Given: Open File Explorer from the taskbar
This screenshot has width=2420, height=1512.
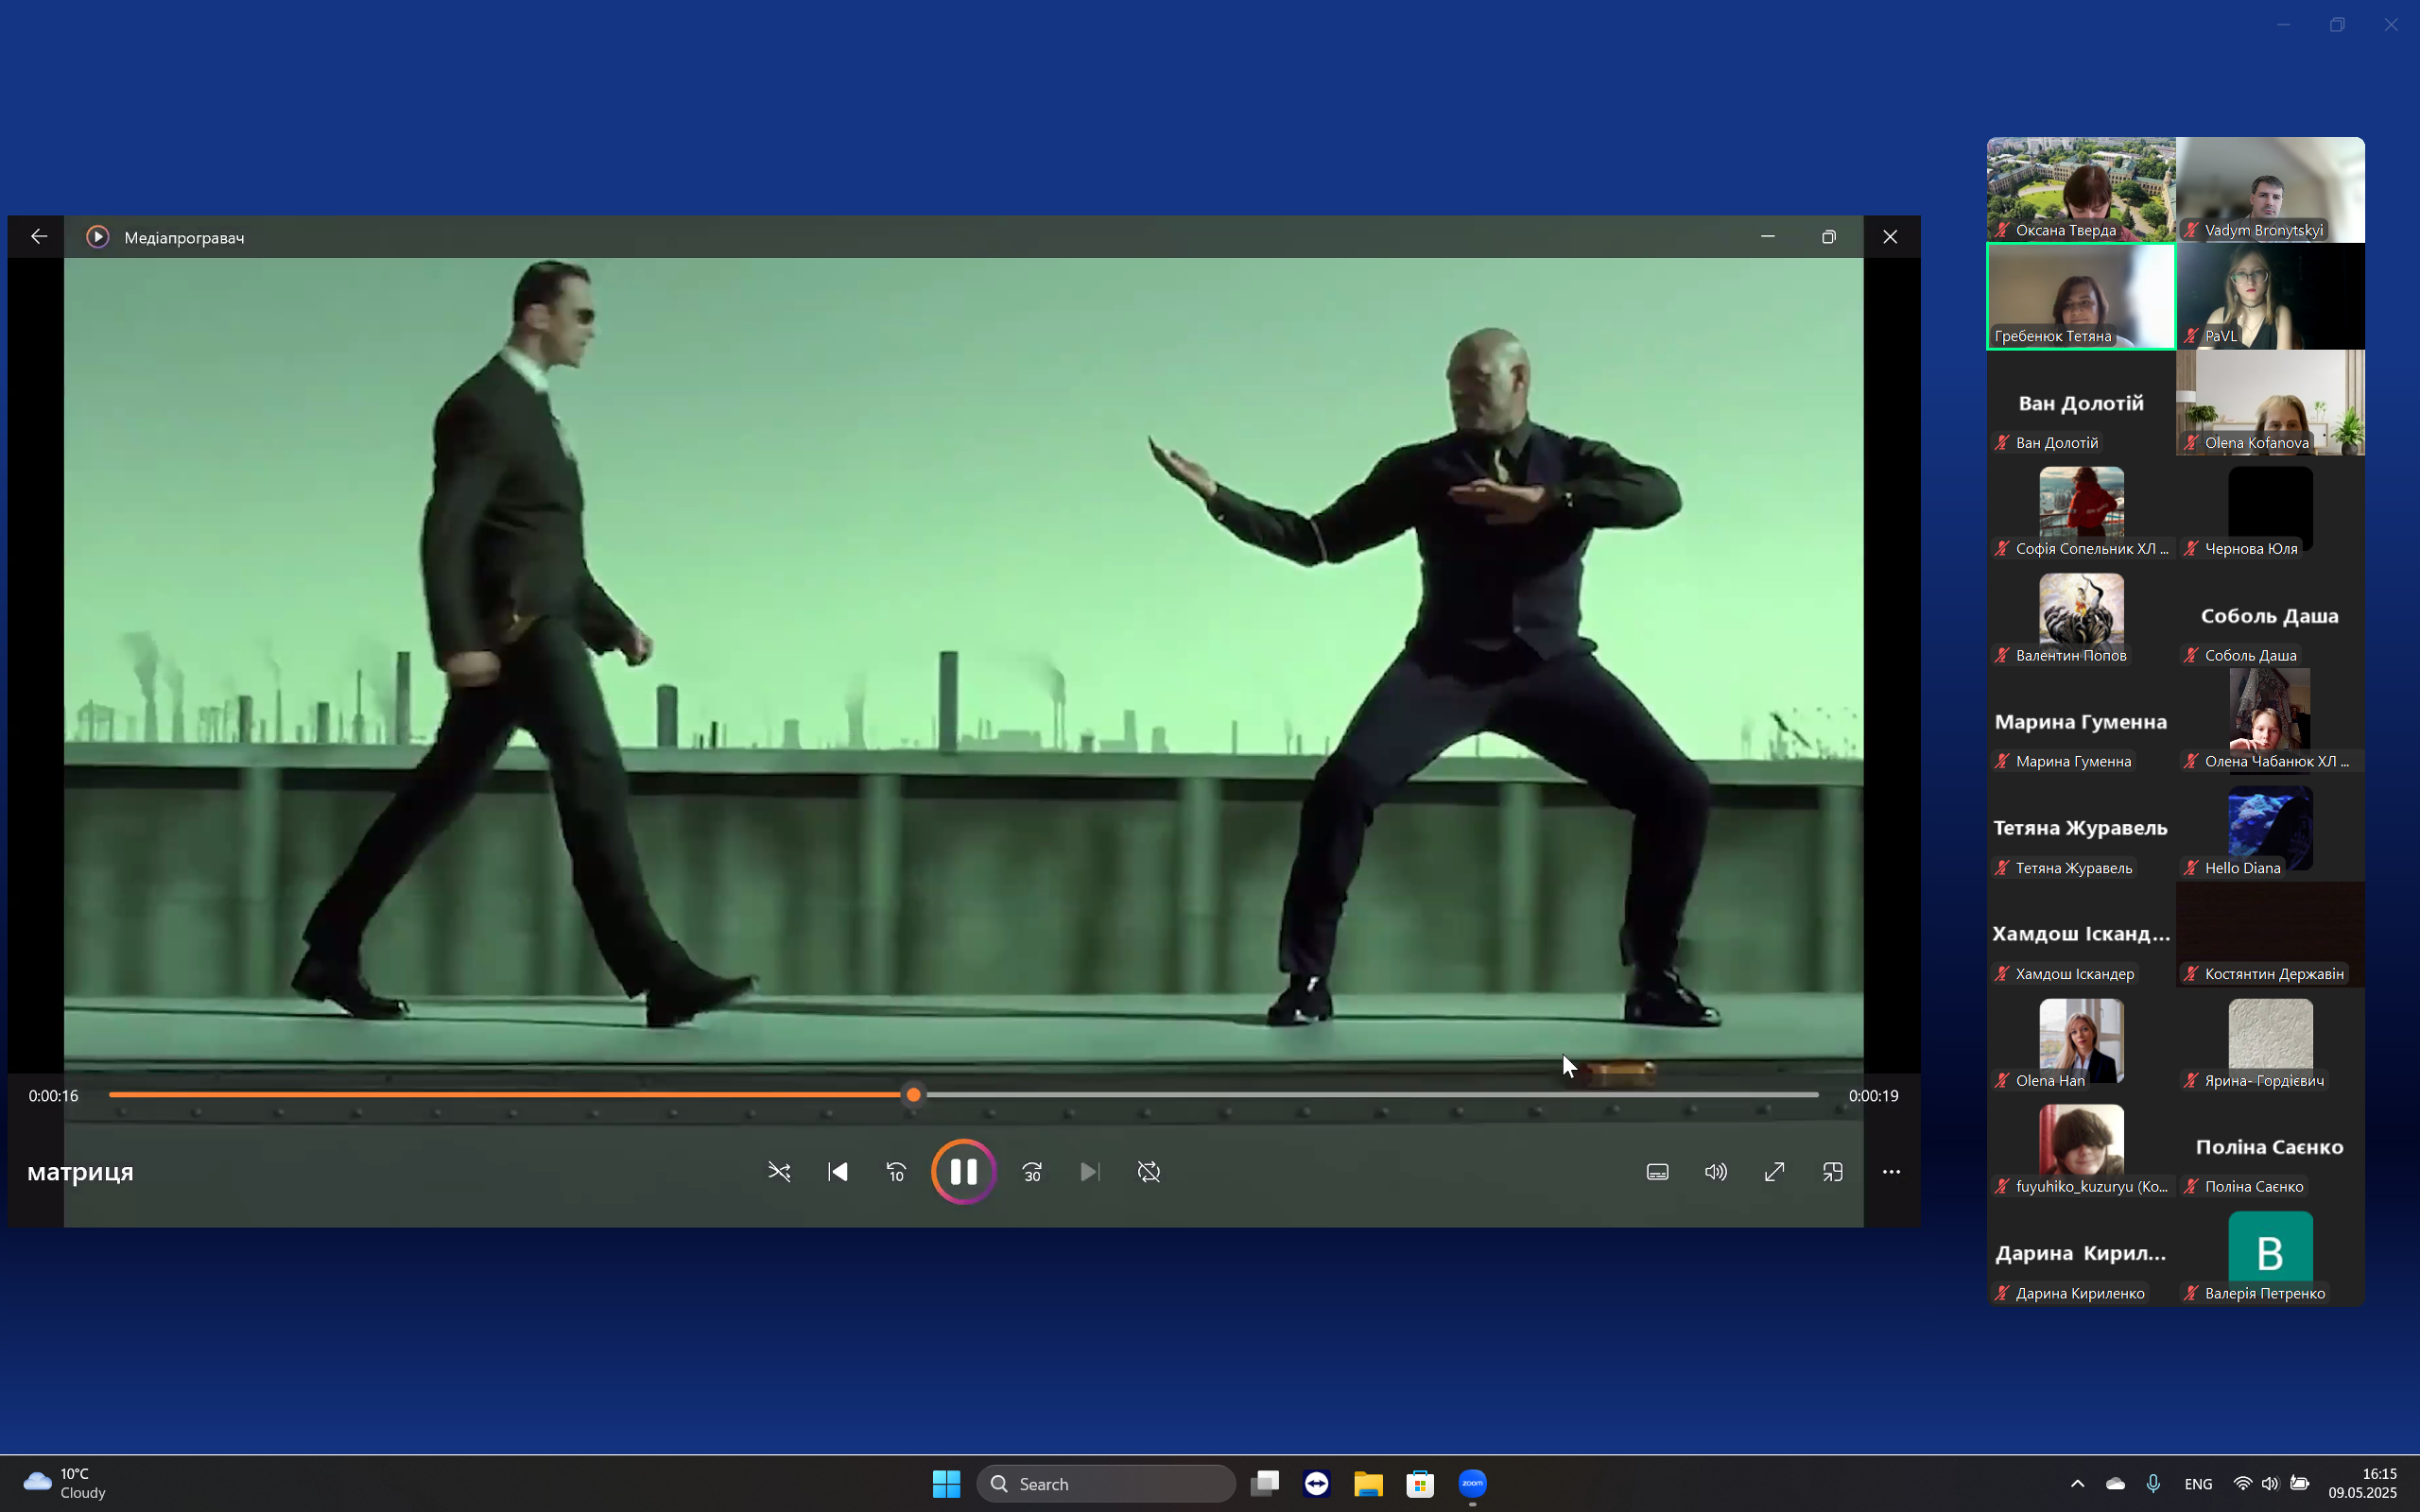Looking at the screenshot, I should click(1368, 1484).
